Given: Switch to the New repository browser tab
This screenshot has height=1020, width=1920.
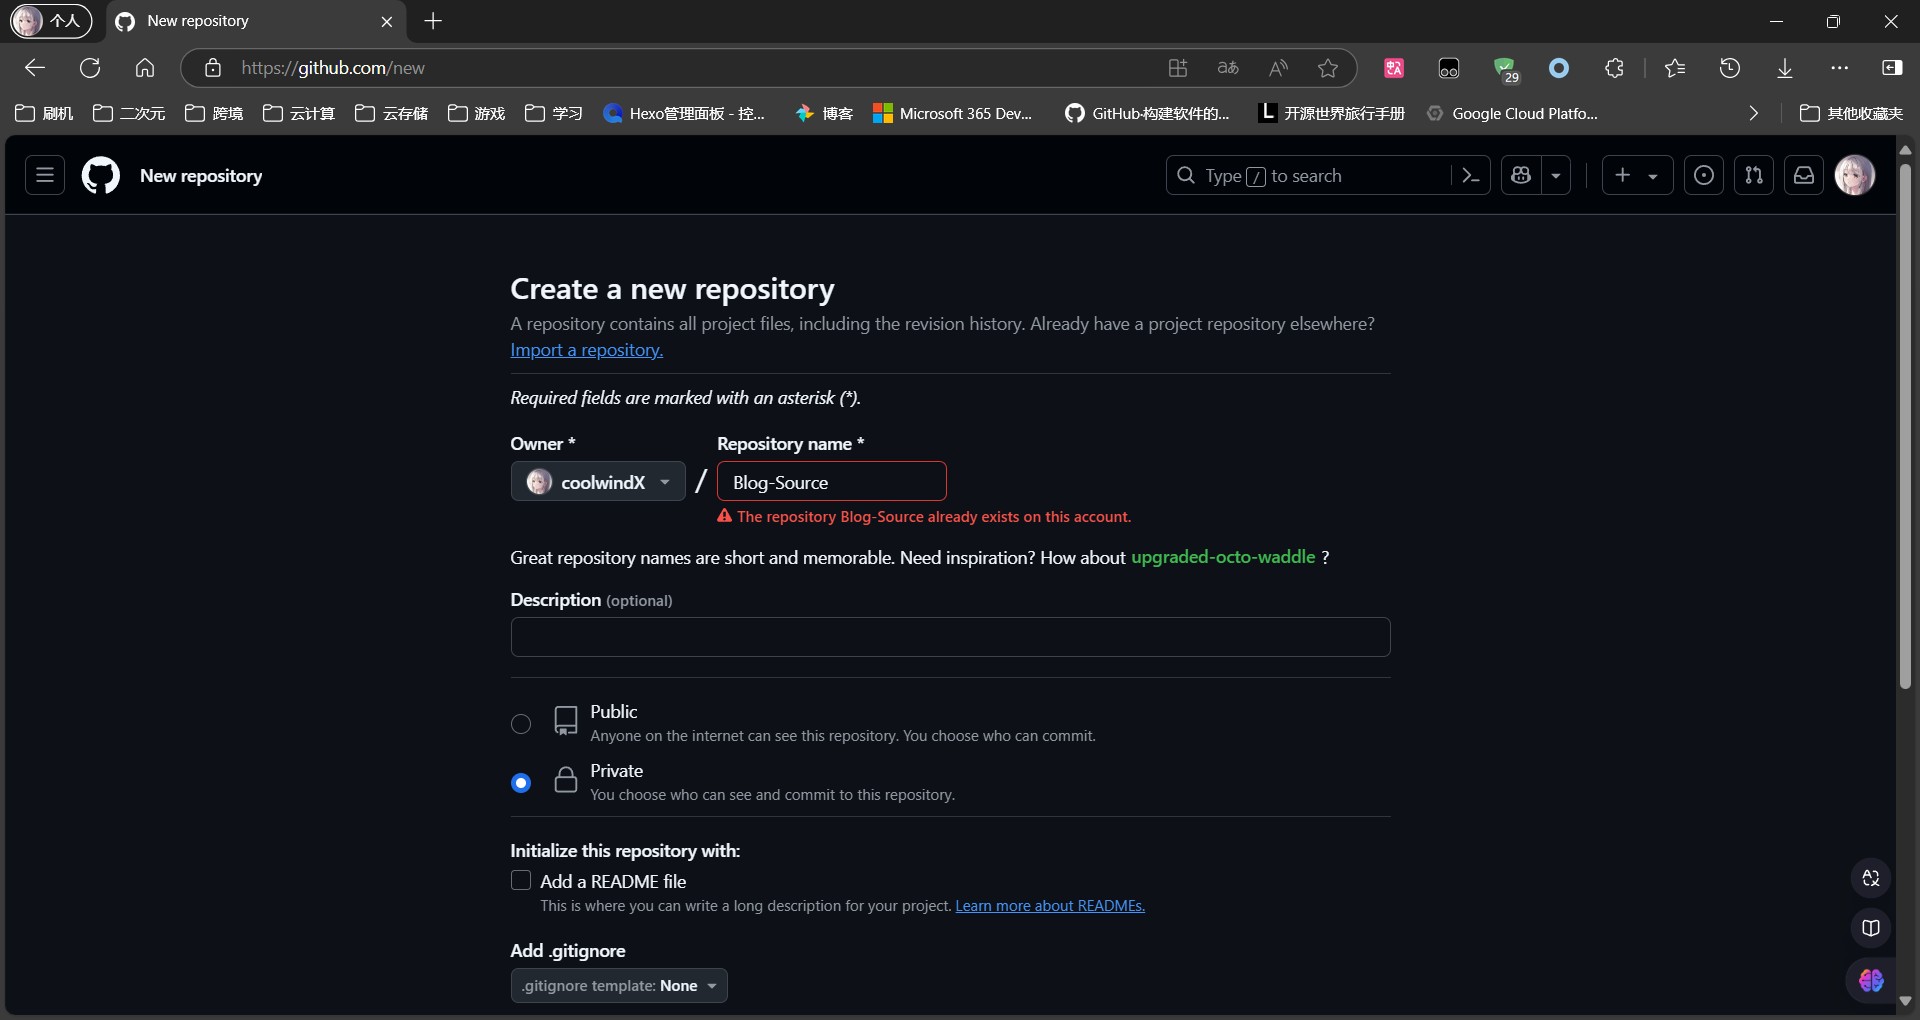Looking at the screenshot, I should pos(255,21).
